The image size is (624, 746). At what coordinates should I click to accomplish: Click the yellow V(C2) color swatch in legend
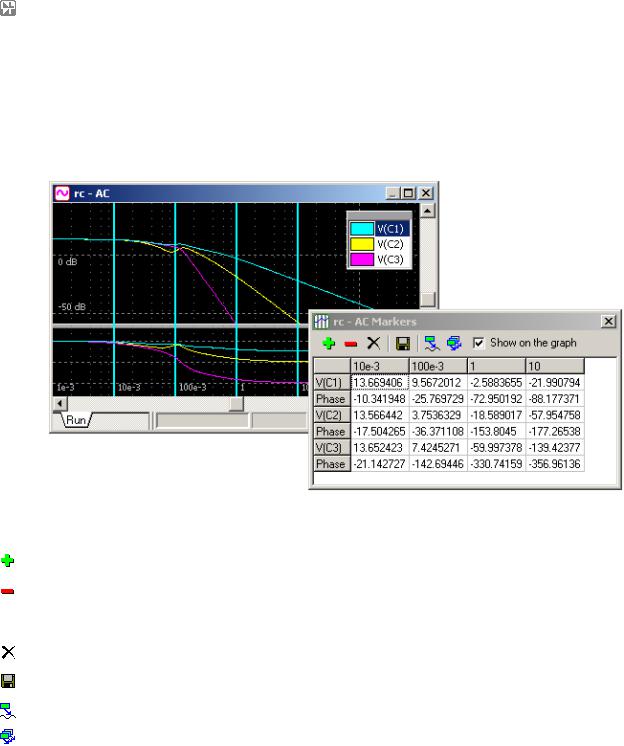point(361,244)
